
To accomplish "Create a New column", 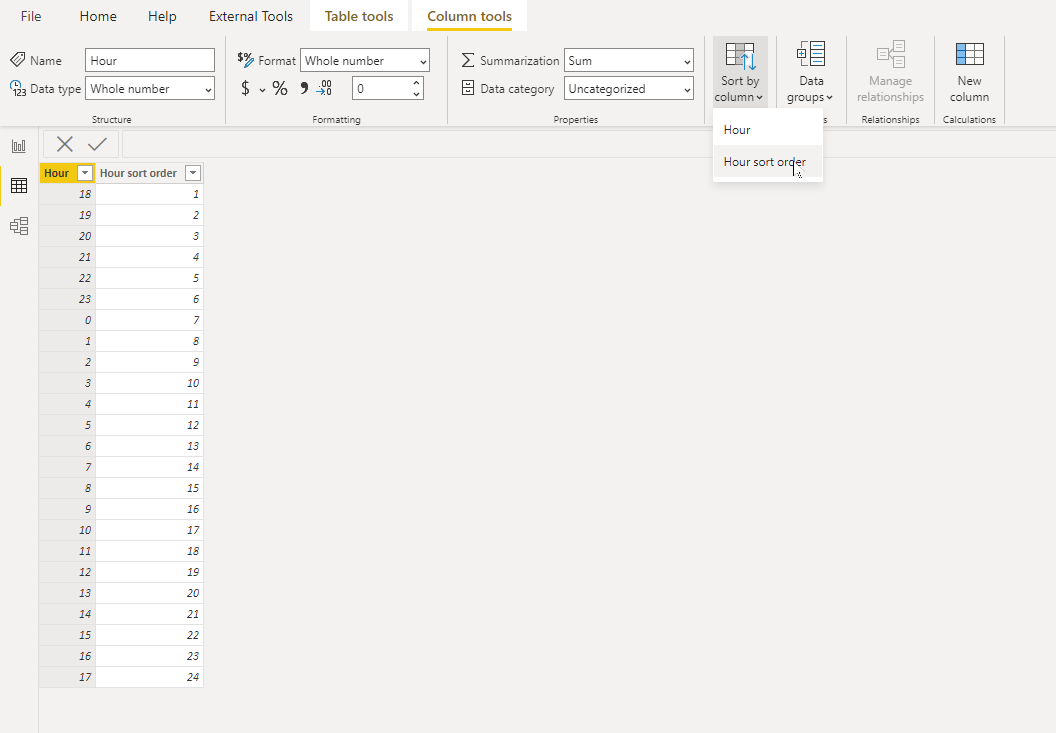I will (x=969, y=72).
